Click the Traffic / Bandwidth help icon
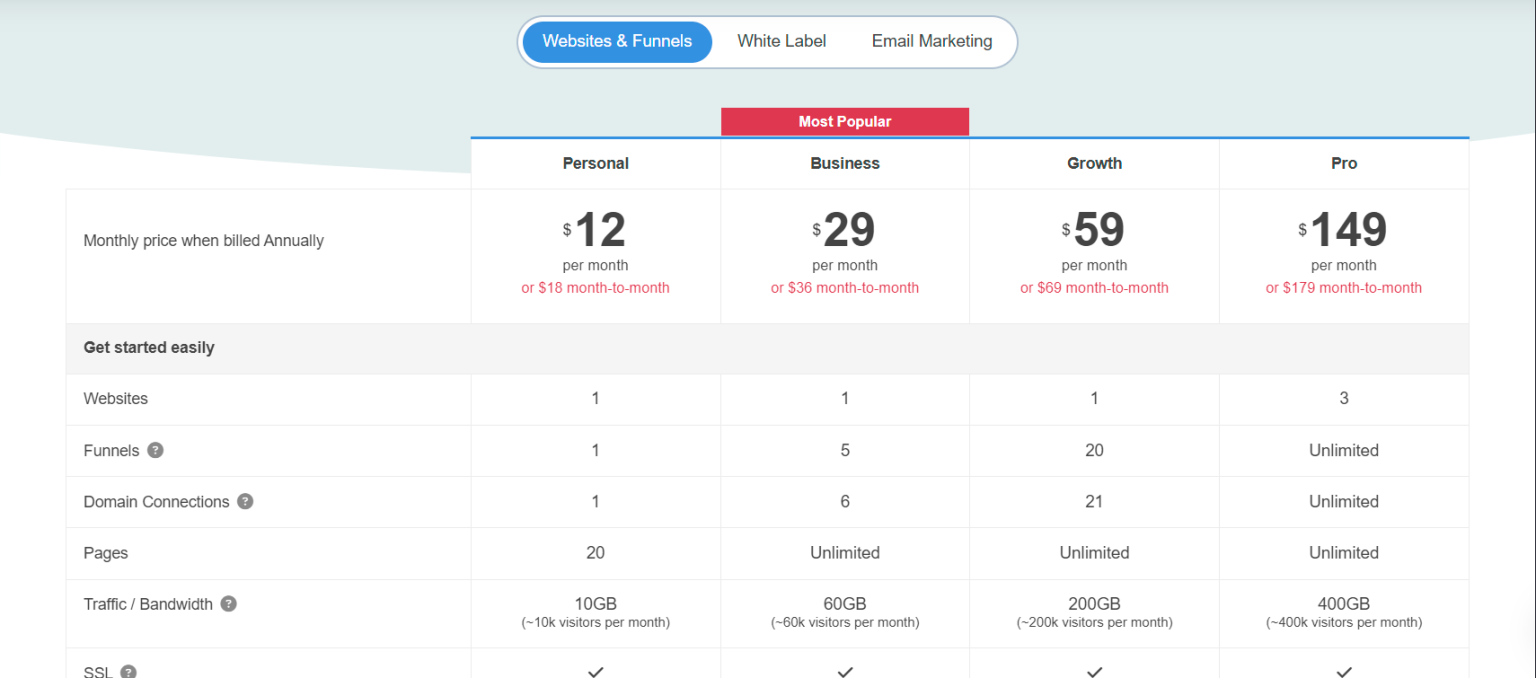This screenshot has width=1536, height=678. pos(228,603)
